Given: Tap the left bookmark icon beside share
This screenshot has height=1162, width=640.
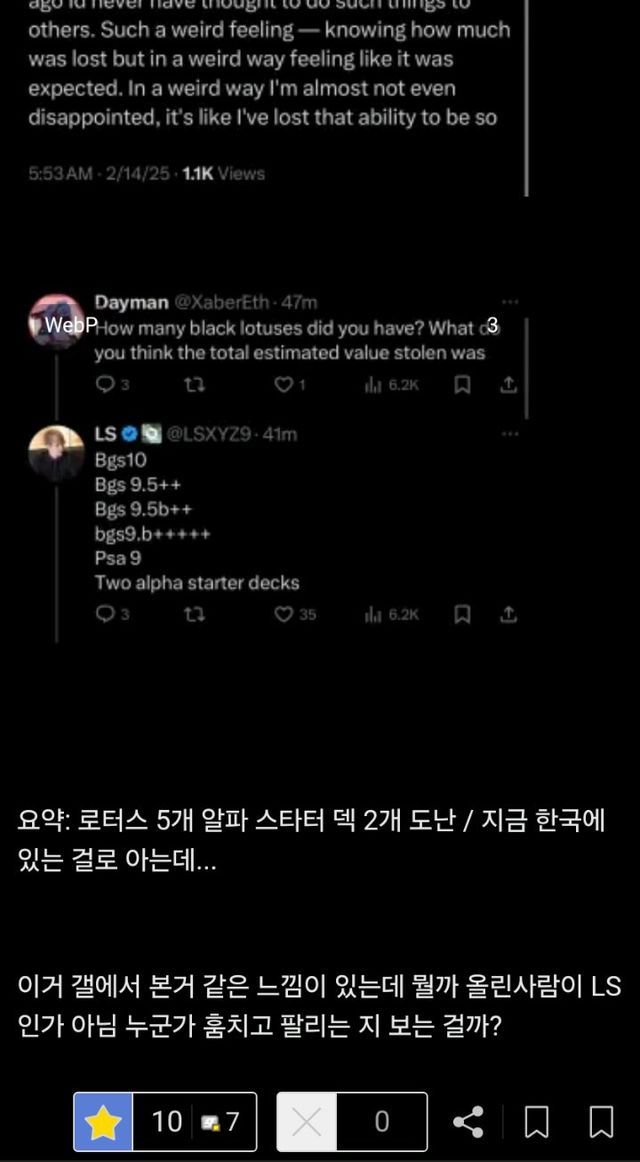Looking at the screenshot, I should 537,1122.
